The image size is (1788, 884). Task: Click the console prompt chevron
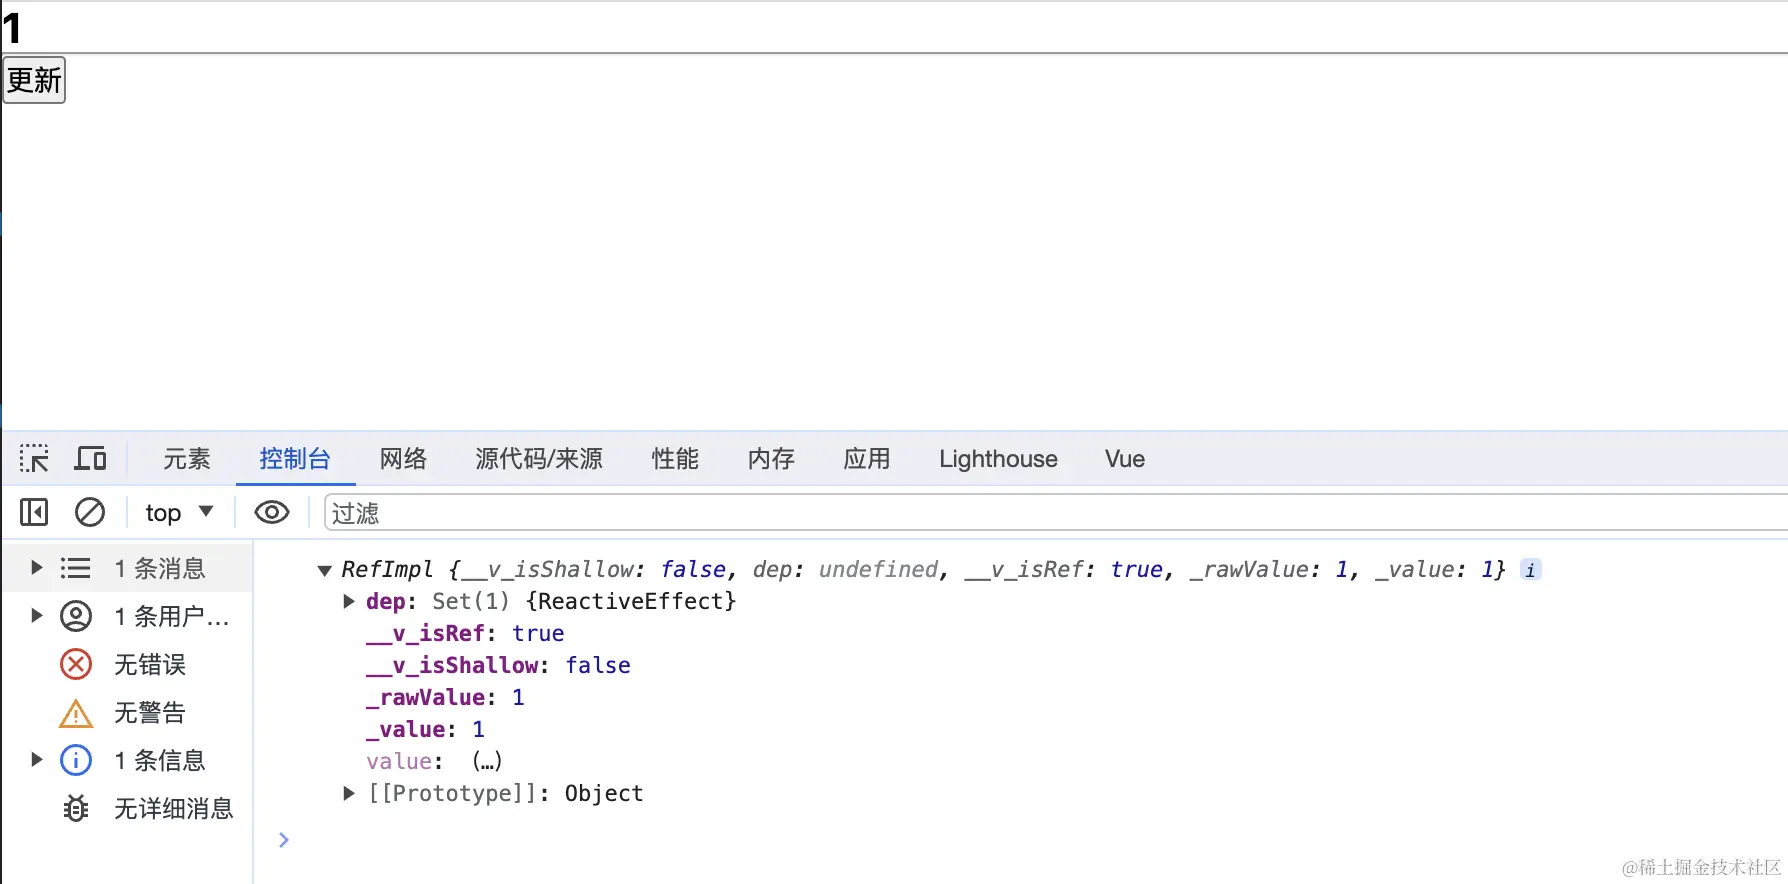coord(284,840)
